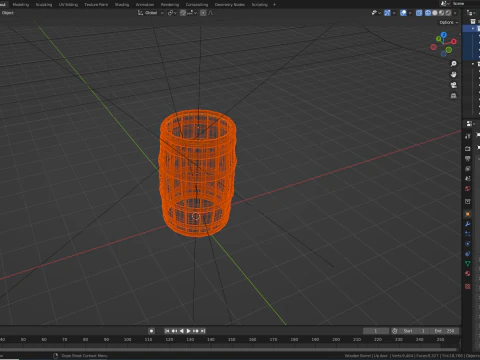Image resolution: width=480 pixels, height=360 pixels.
Task: Toggle show gizmo button
Action: [387, 13]
